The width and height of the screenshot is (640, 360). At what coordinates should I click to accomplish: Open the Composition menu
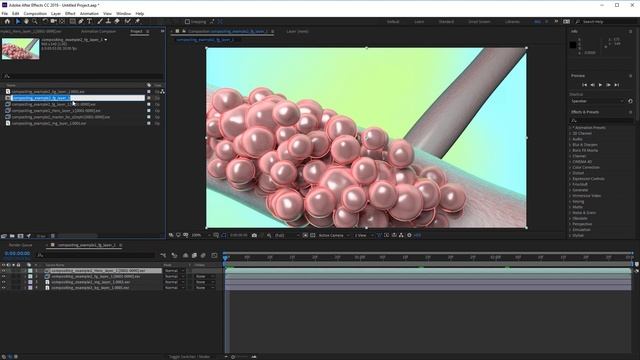[35, 13]
